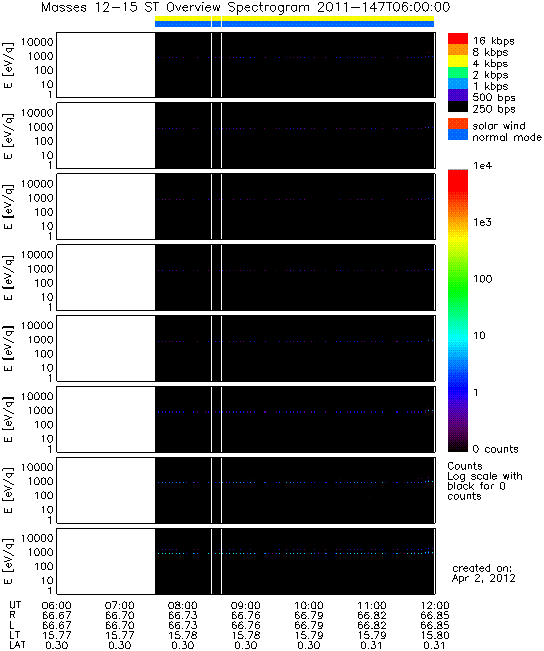Click the yellow telemetry rate bar above plots
Image resolution: width=544 pixels, height=651 pixels.
tap(294, 19)
